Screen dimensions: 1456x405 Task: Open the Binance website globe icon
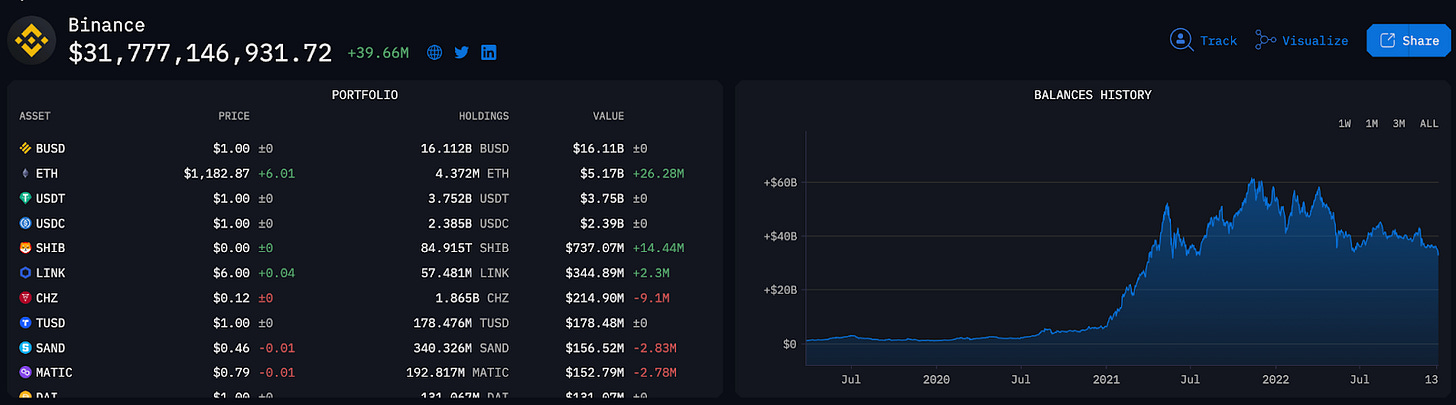pos(434,53)
